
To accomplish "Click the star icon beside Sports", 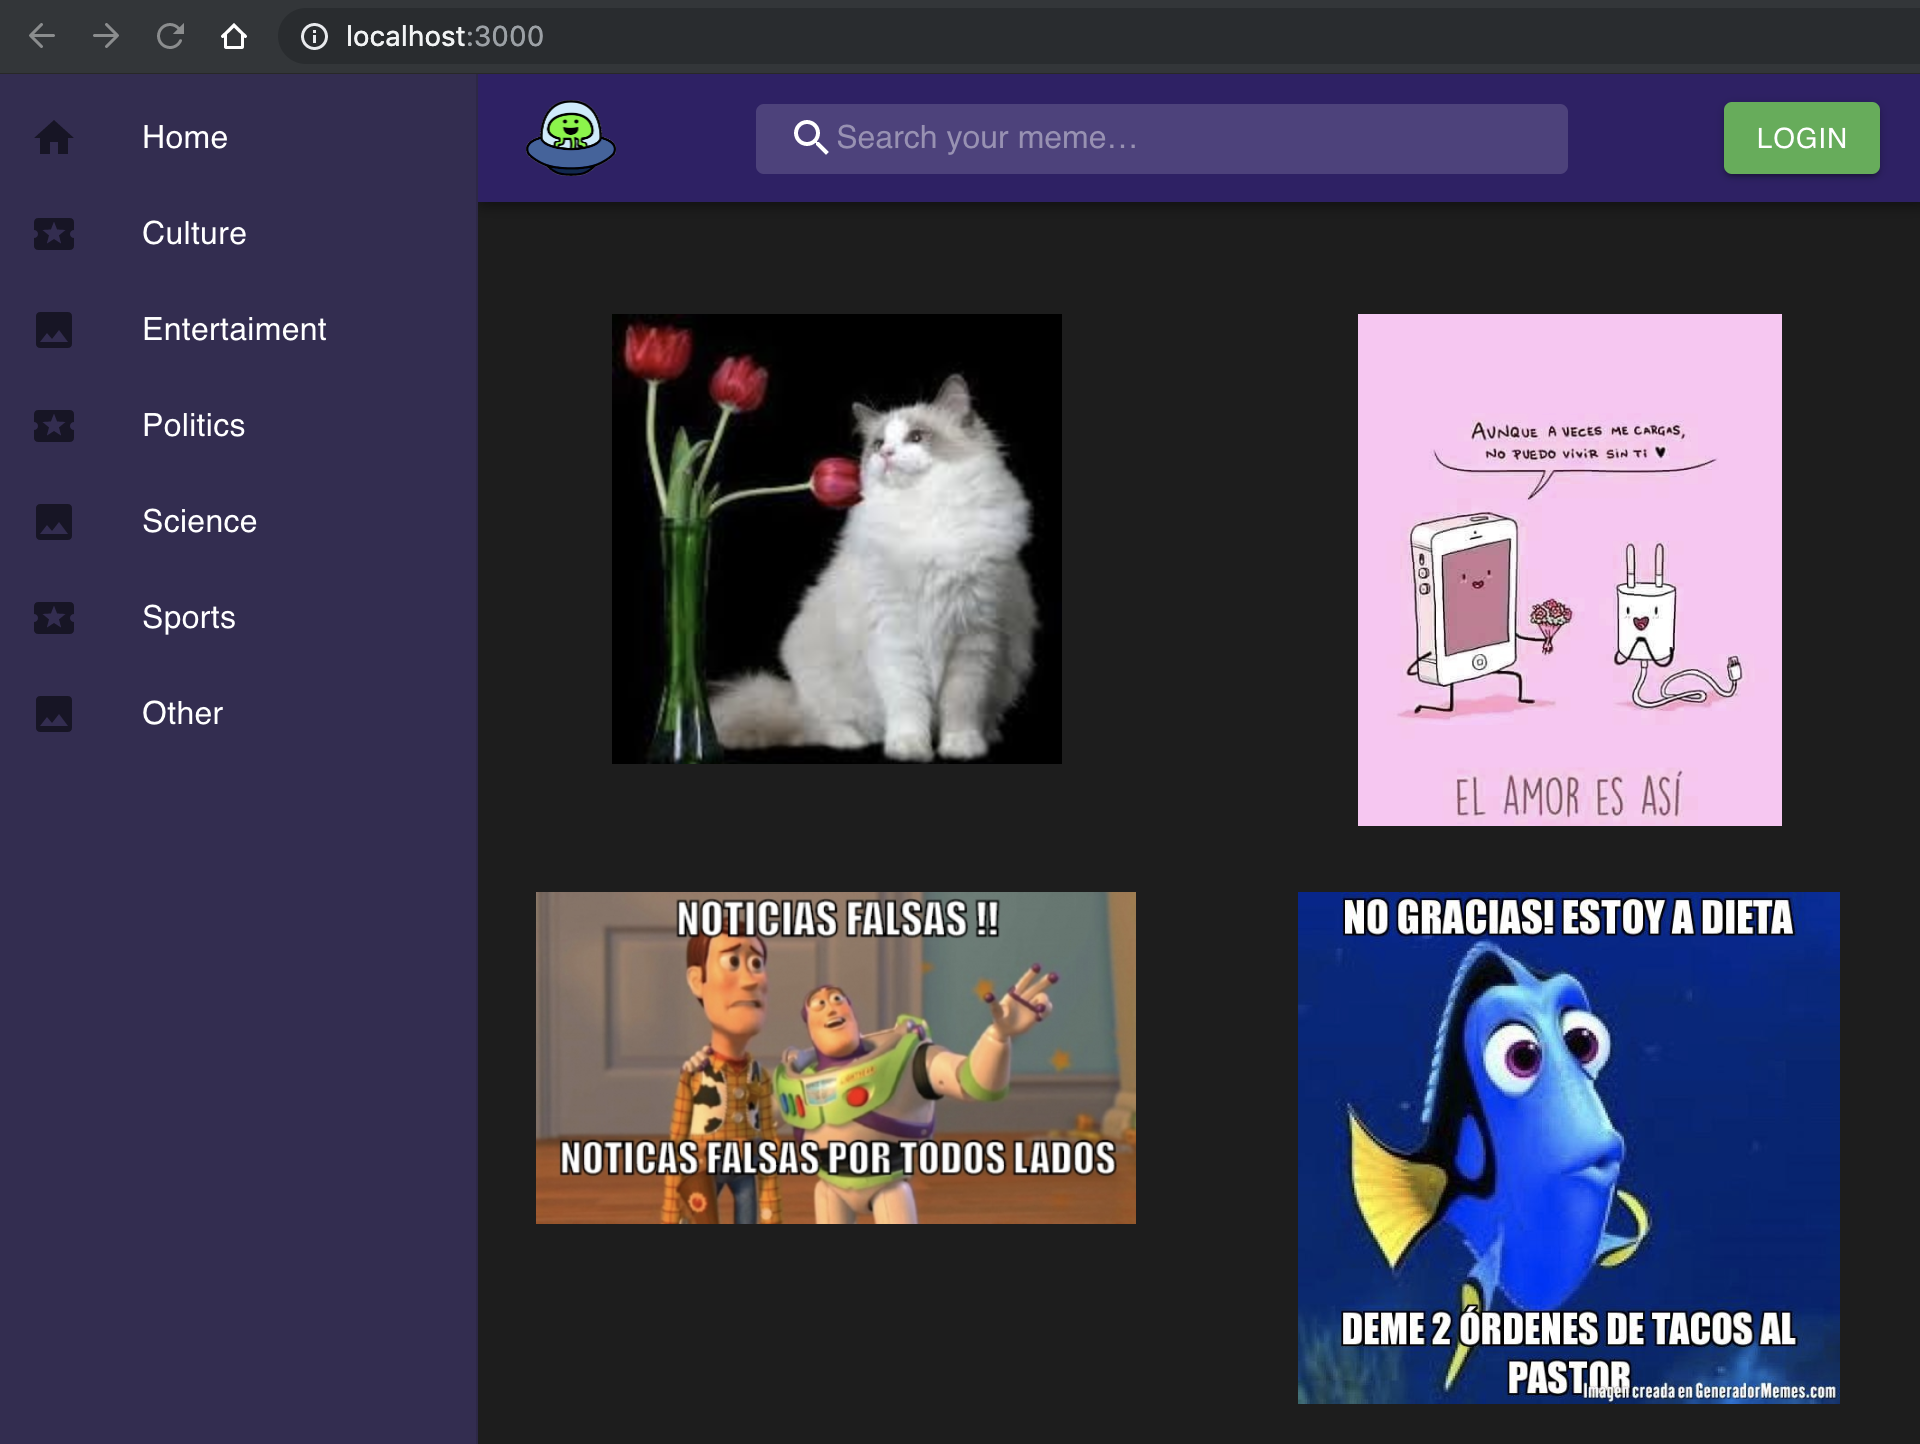I will 54,618.
